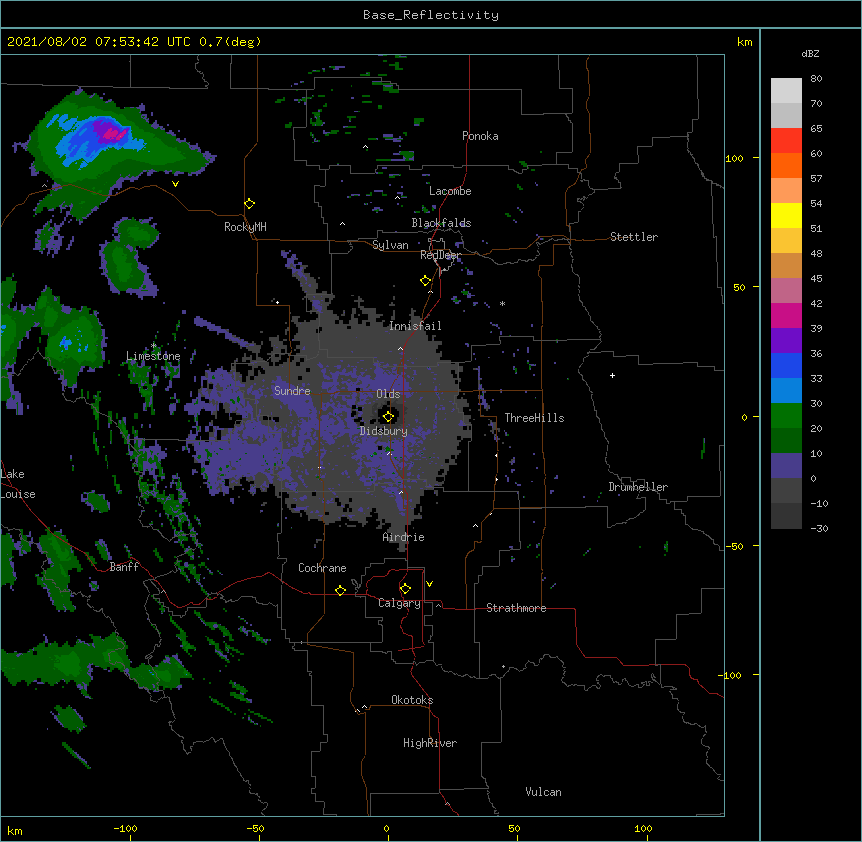Click the yellow diamond marker below the Cochrane label
Image resolution: width=862 pixels, height=842 pixels.
340,590
